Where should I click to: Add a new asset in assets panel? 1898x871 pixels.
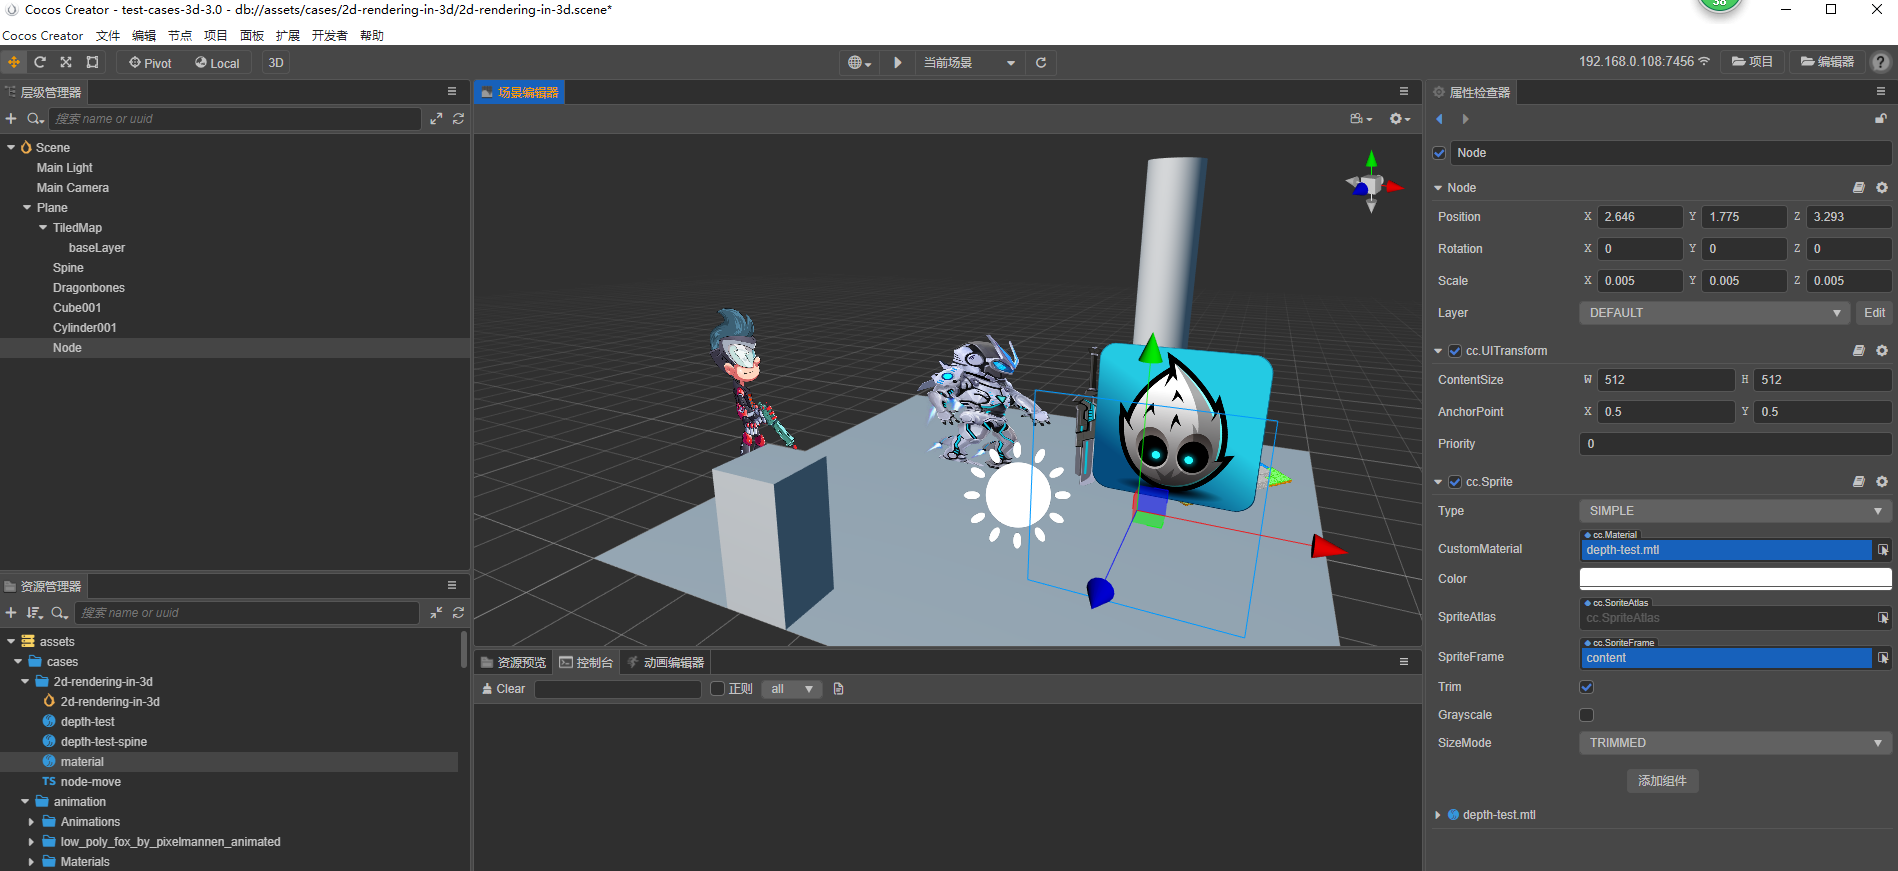tap(11, 612)
